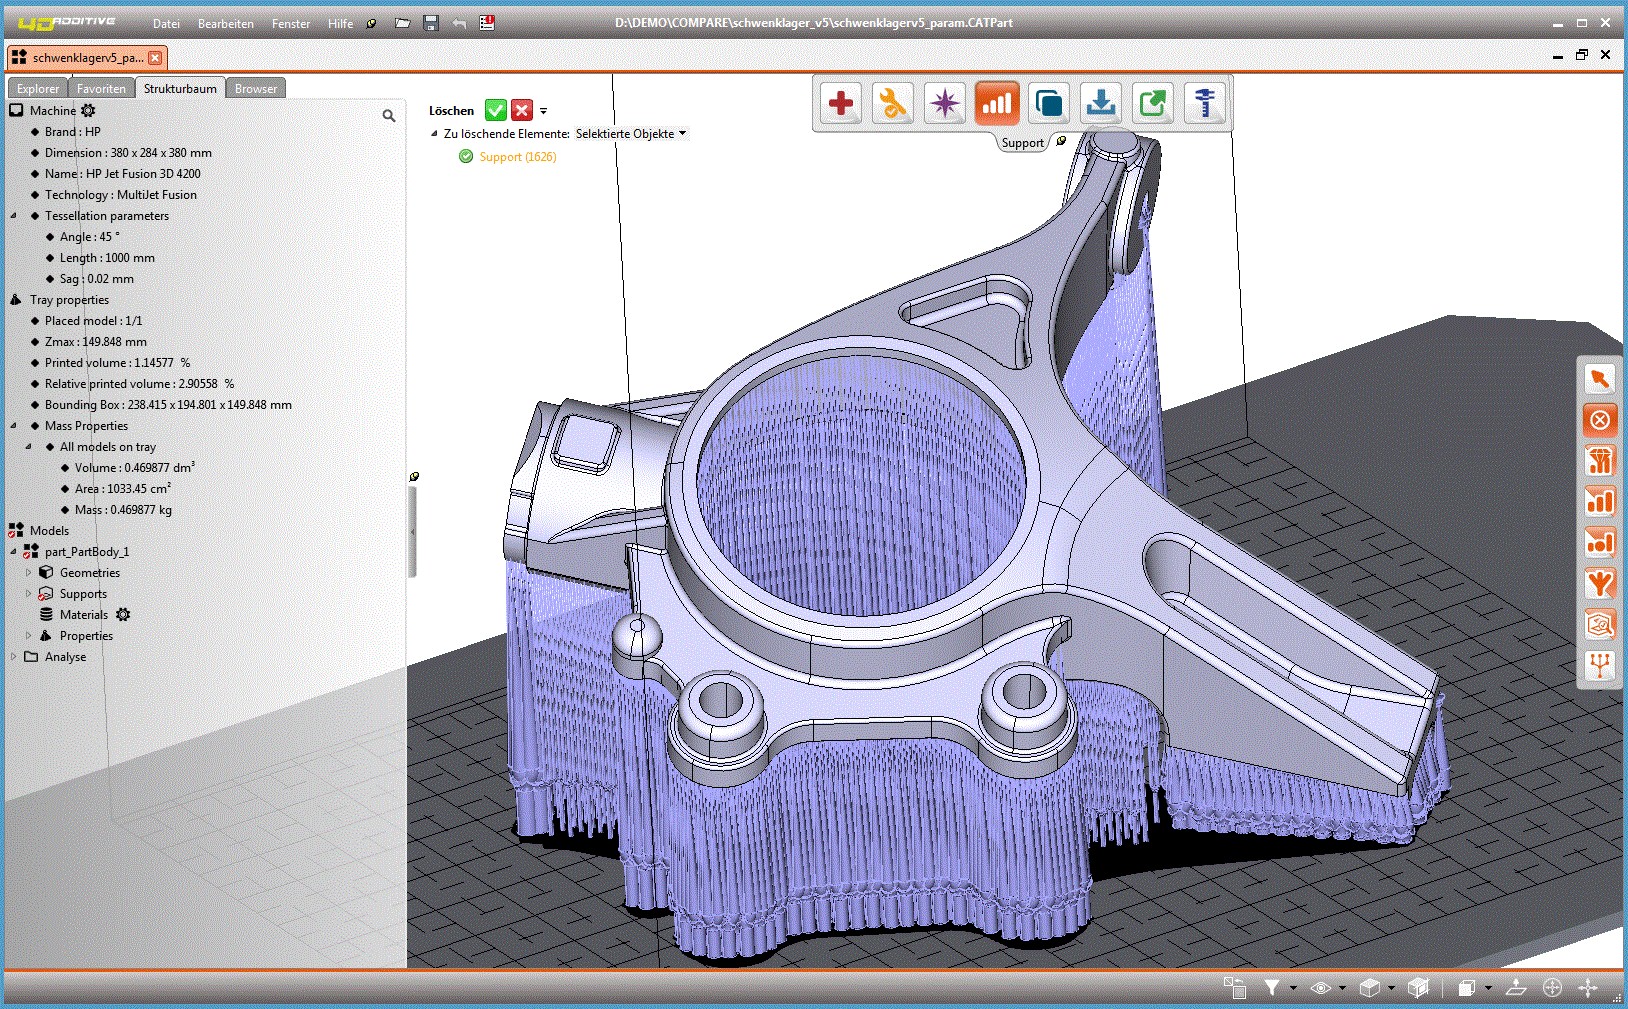Switch to the Browser tab
This screenshot has width=1628, height=1009.
[256, 88]
